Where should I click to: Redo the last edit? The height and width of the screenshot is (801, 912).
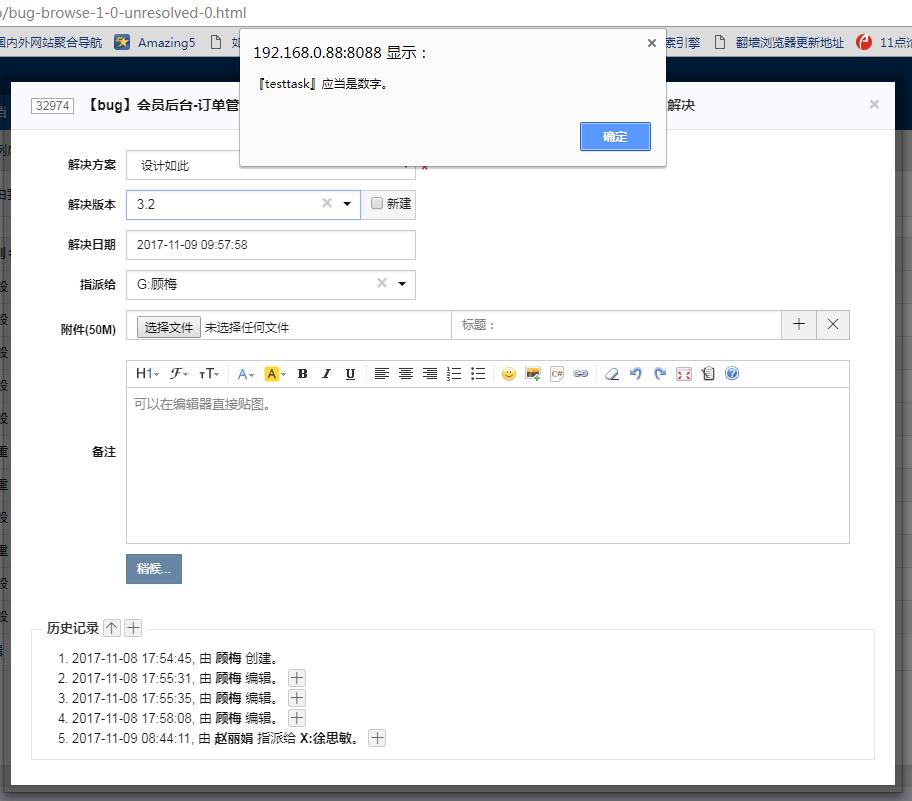[660, 374]
